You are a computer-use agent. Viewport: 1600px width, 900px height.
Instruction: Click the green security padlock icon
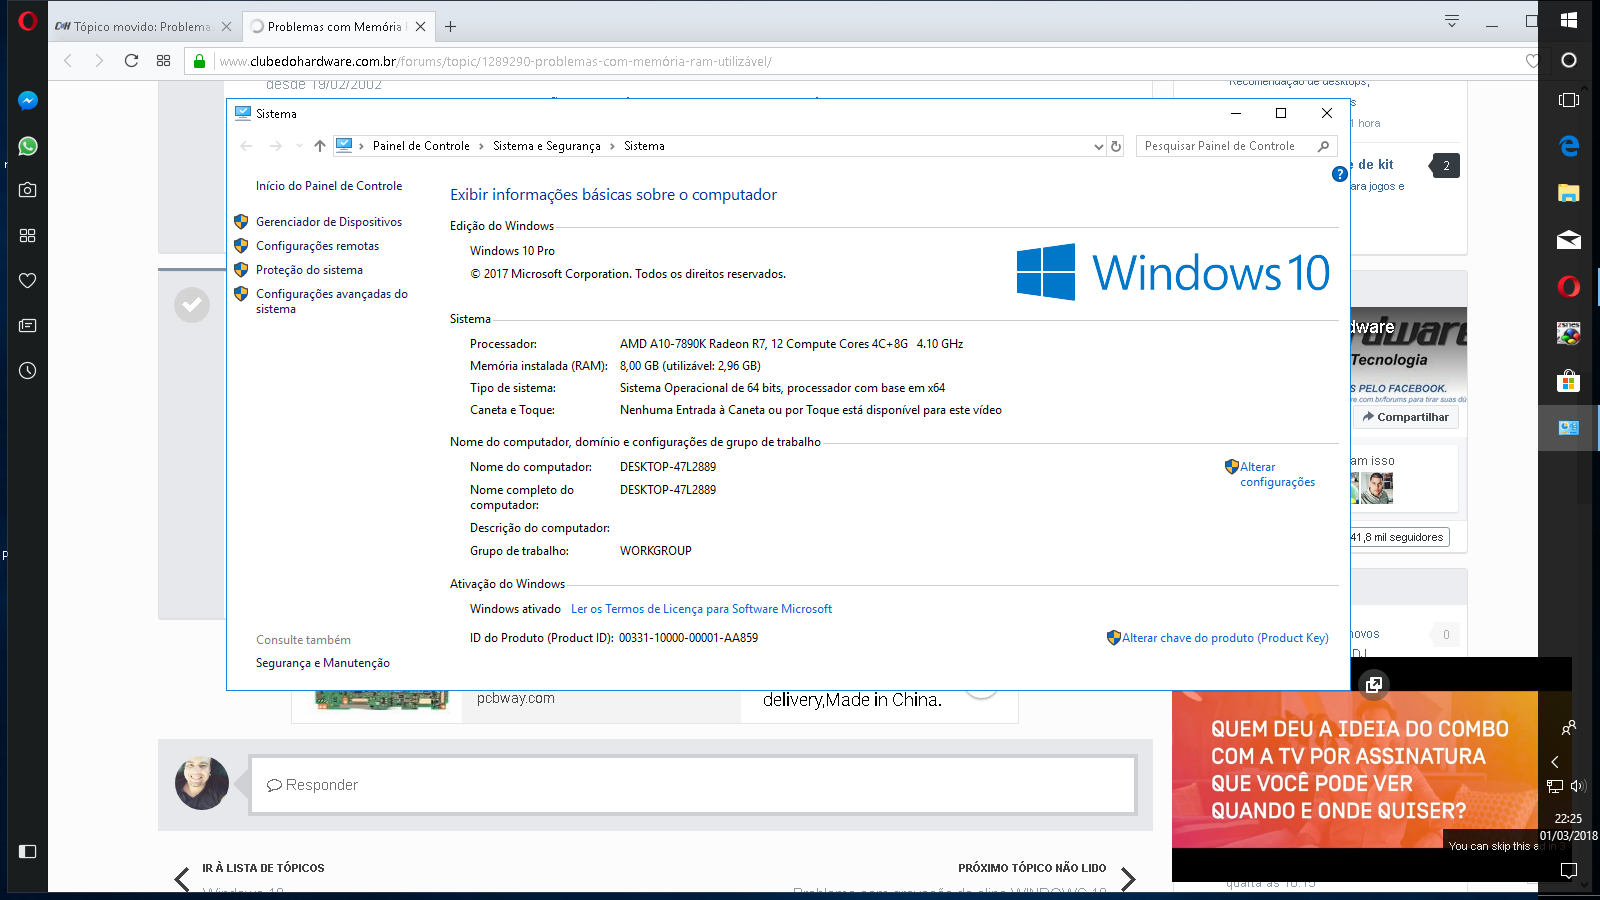click(199, 61)
